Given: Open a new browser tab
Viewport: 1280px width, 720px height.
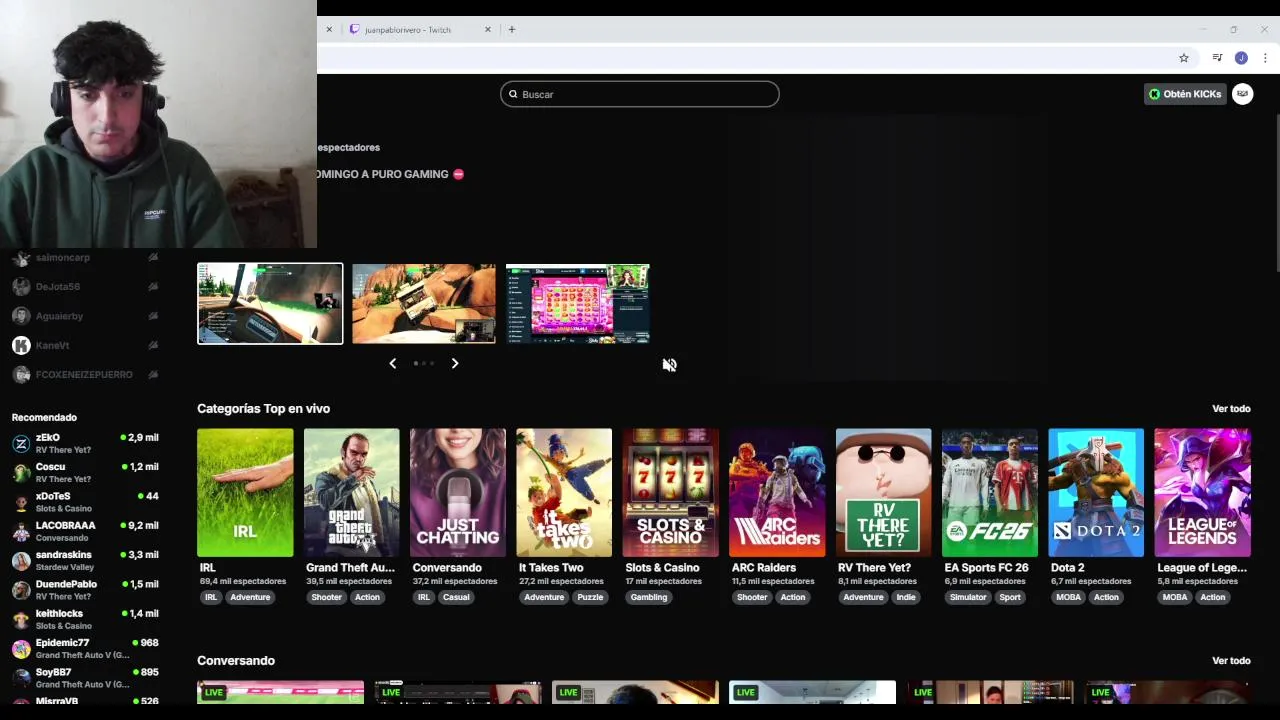Looking at the screenshot, I should 512,30.
